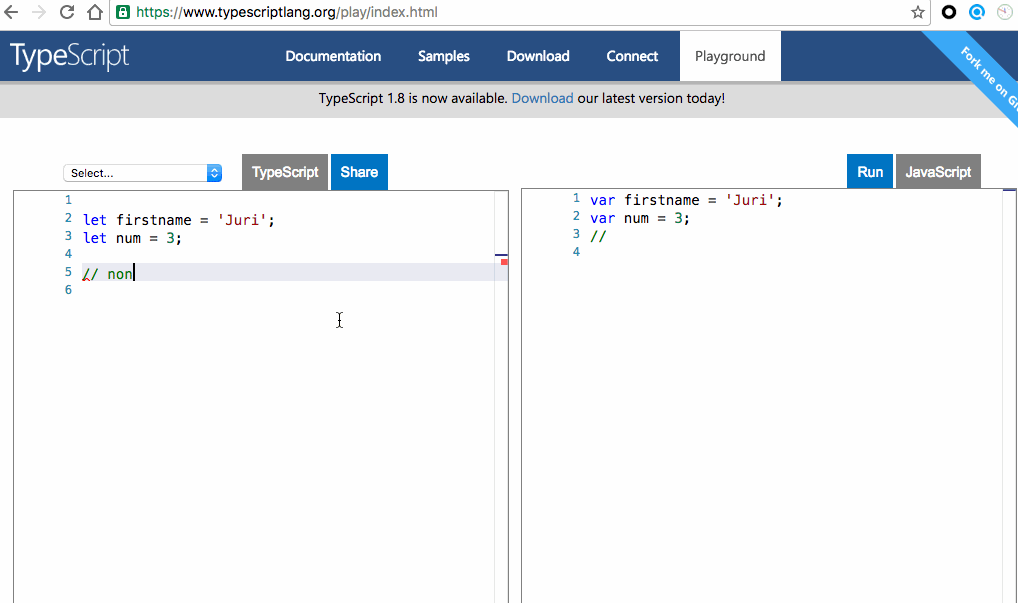Click the Download link in announcement banner
1018x603 pixels.
tap(542, 98)
